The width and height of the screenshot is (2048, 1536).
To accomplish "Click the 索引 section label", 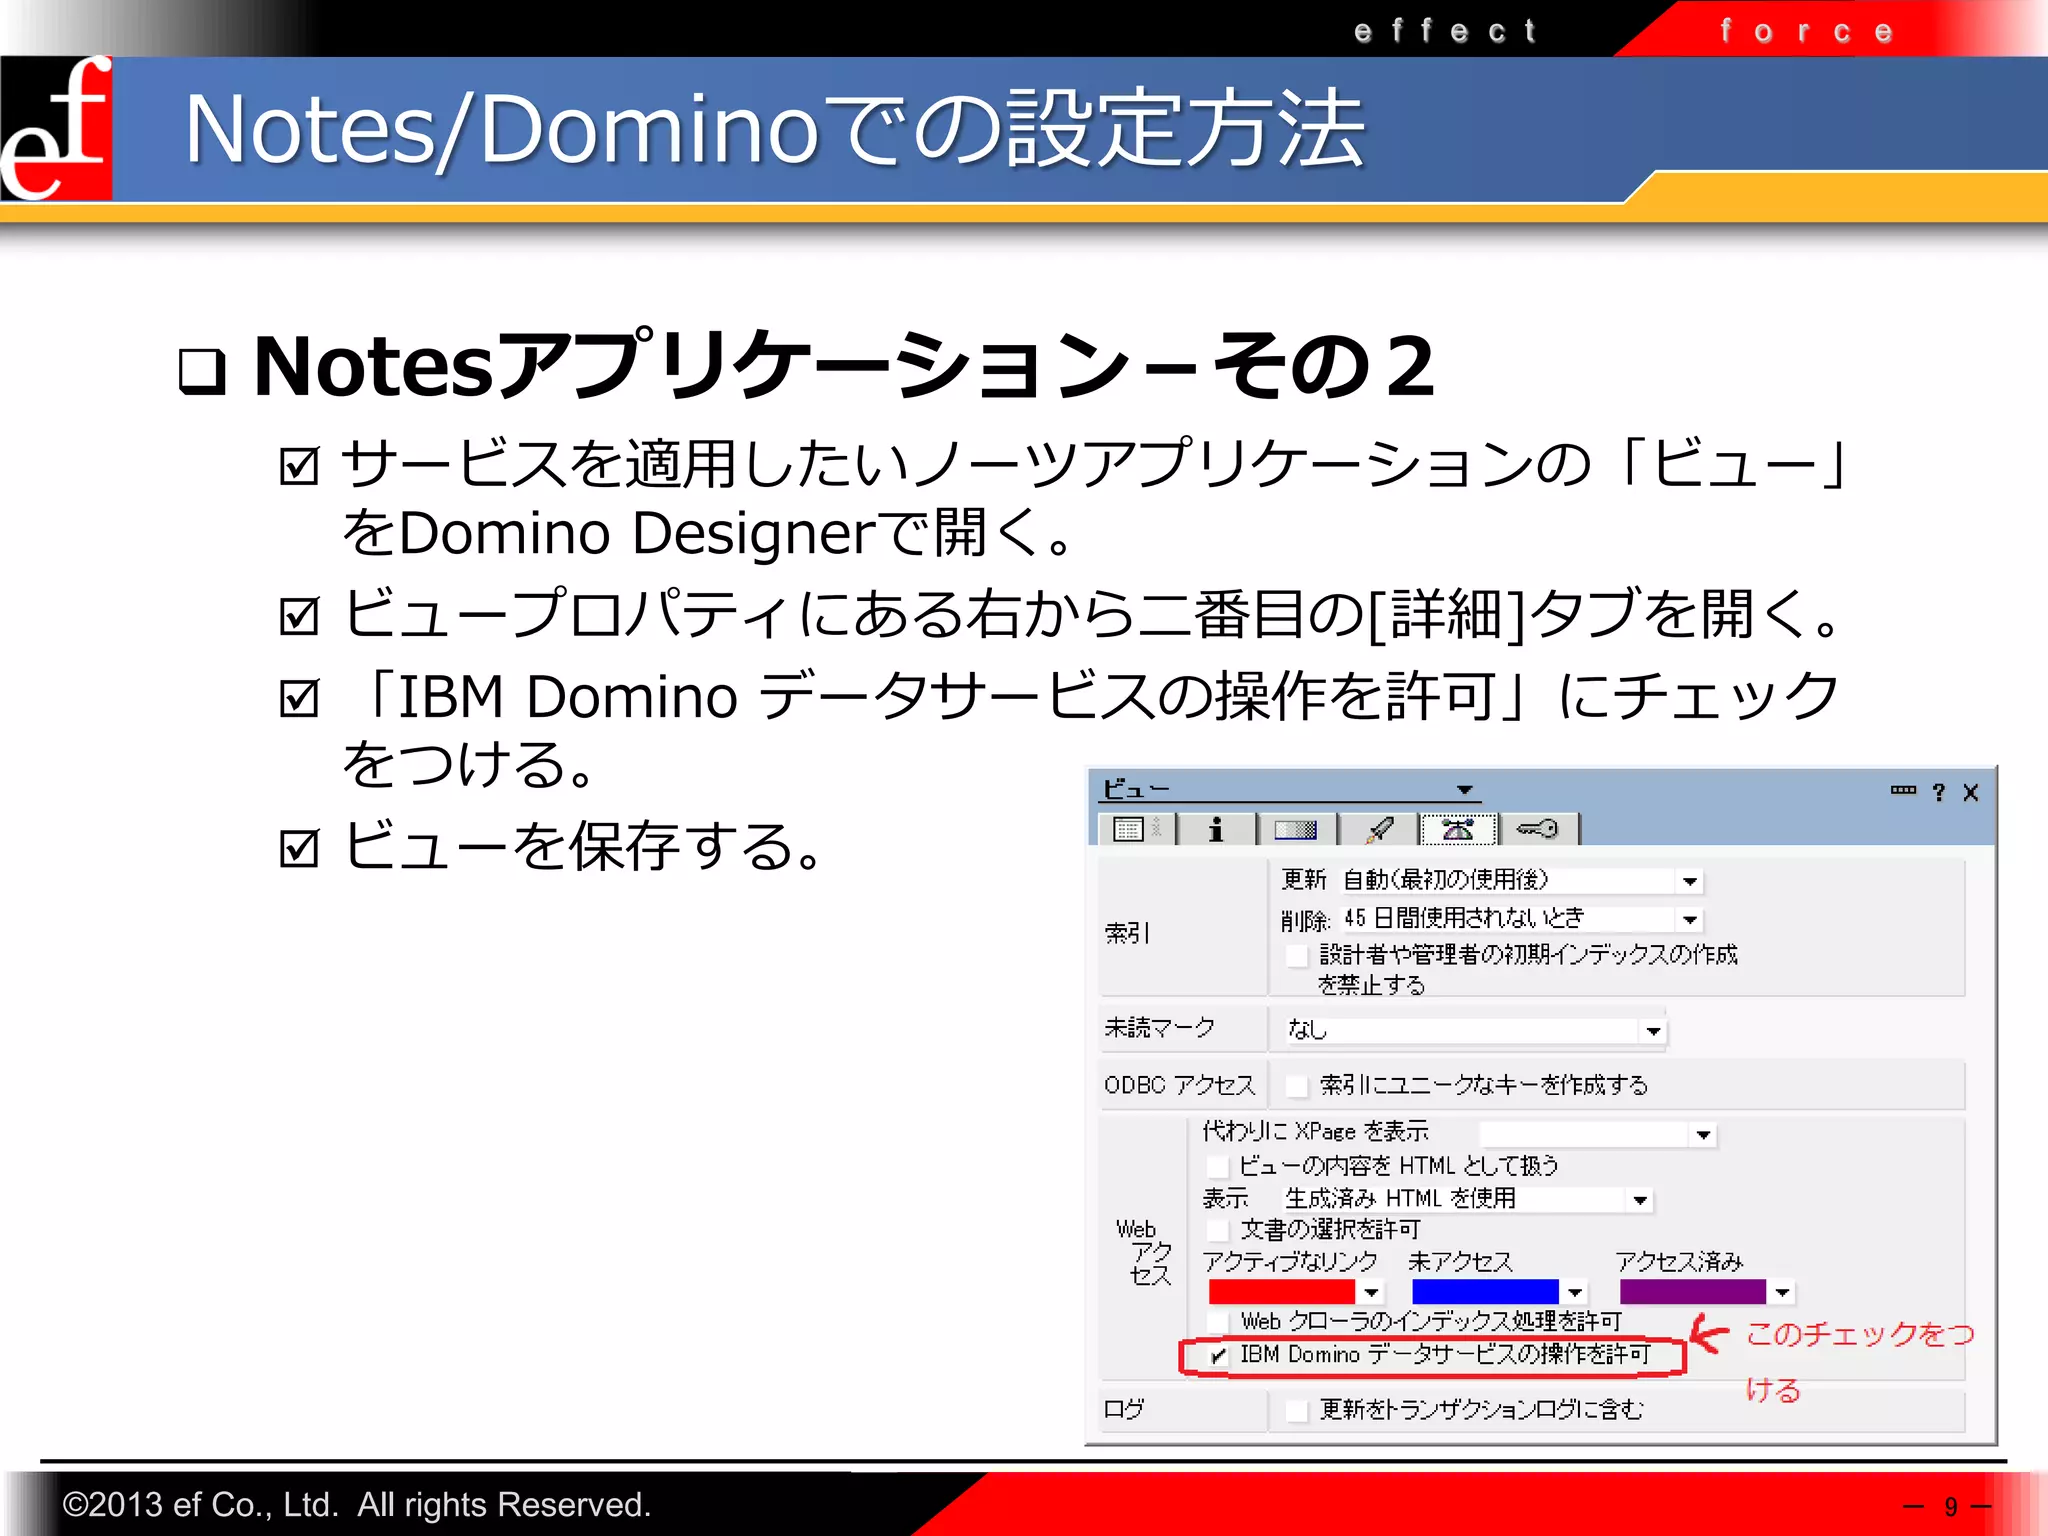I will click(1127, 933).
